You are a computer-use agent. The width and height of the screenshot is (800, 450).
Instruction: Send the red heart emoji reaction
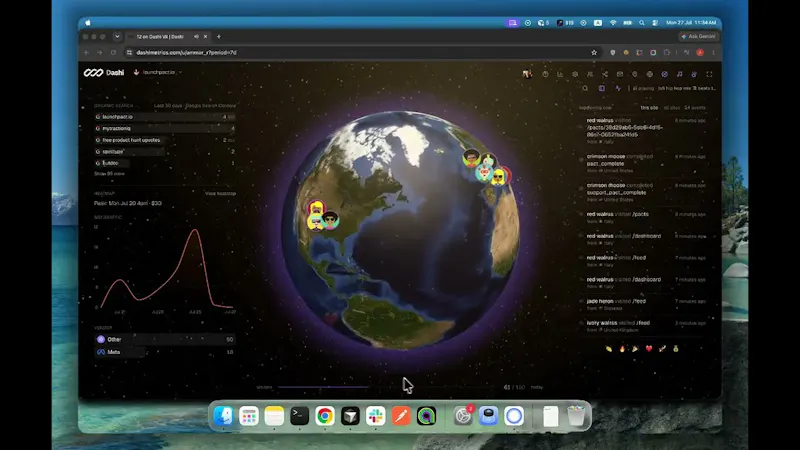coord(649,349)
